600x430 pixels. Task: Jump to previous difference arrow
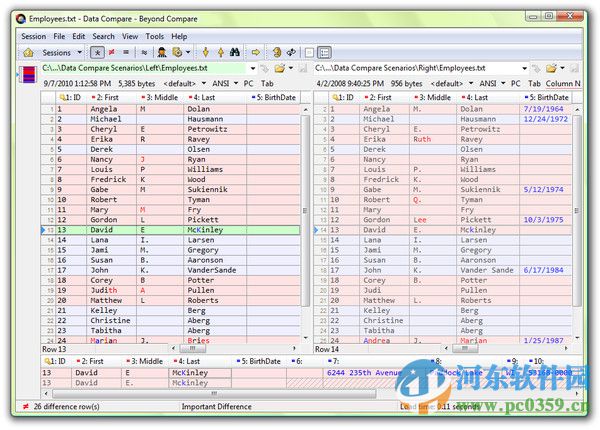tap(220, 52)
